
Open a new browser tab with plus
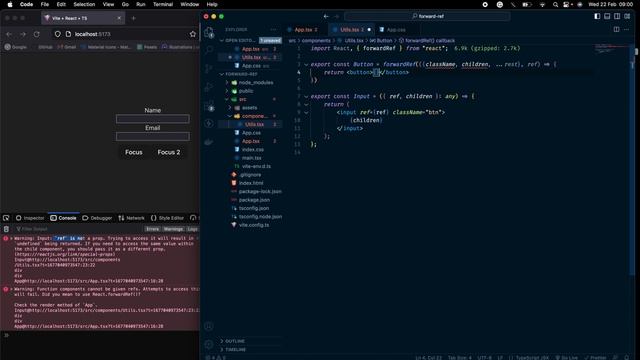coord(133,18)
